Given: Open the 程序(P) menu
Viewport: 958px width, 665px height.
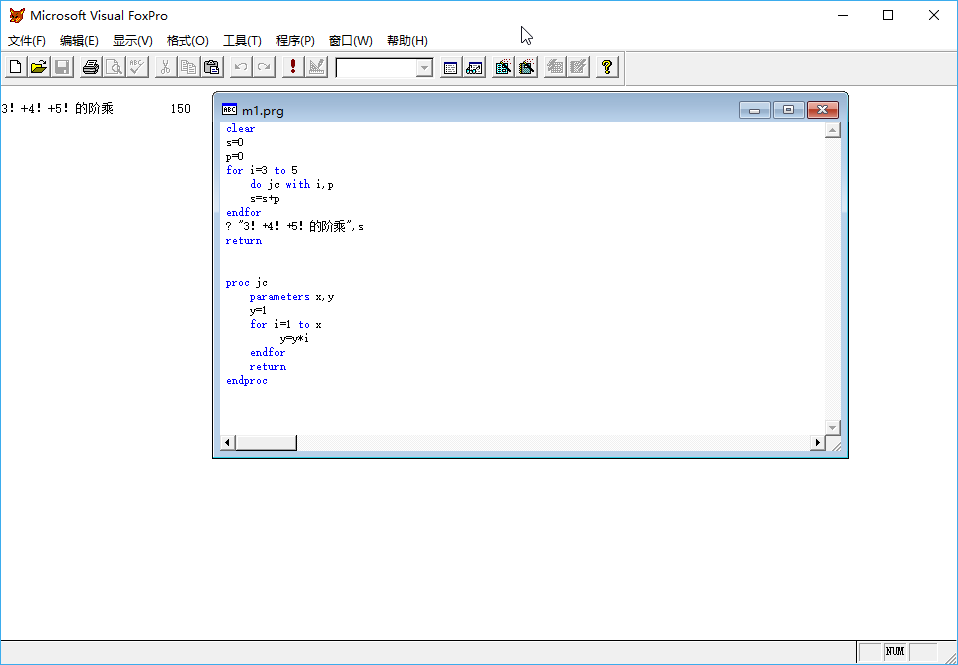Looking at the screenshot, I should click(x=295, y=41).
